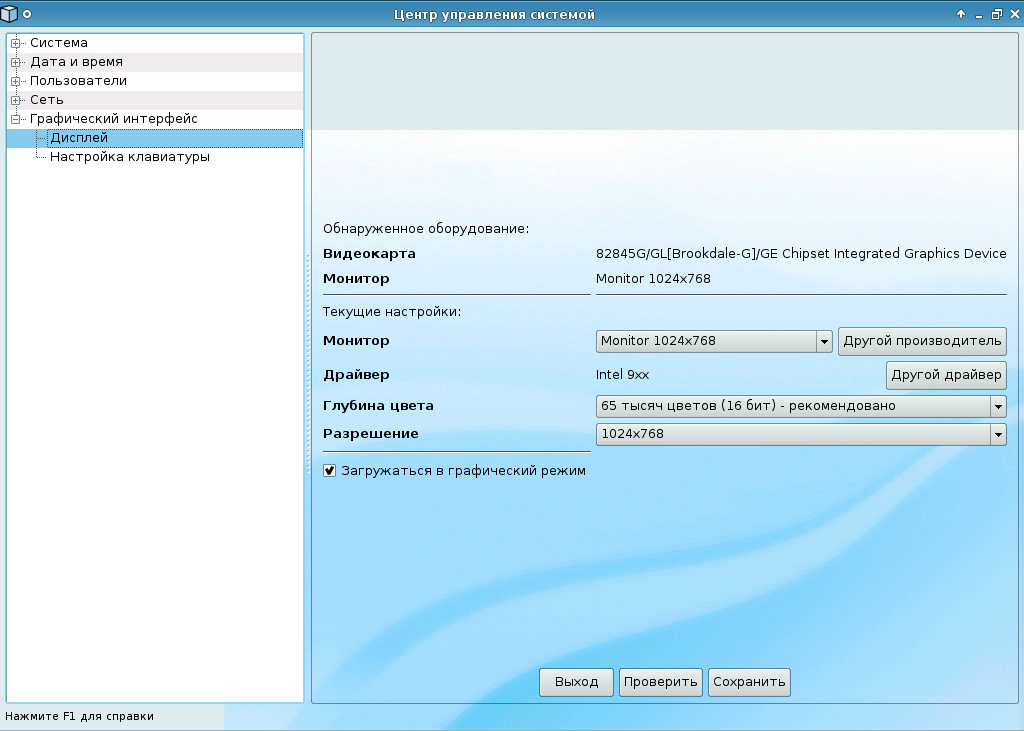The height and width of the screenshot is (731, 1024).
Task: Click the application cube icon in titlebar
Action: pos(9,14)
